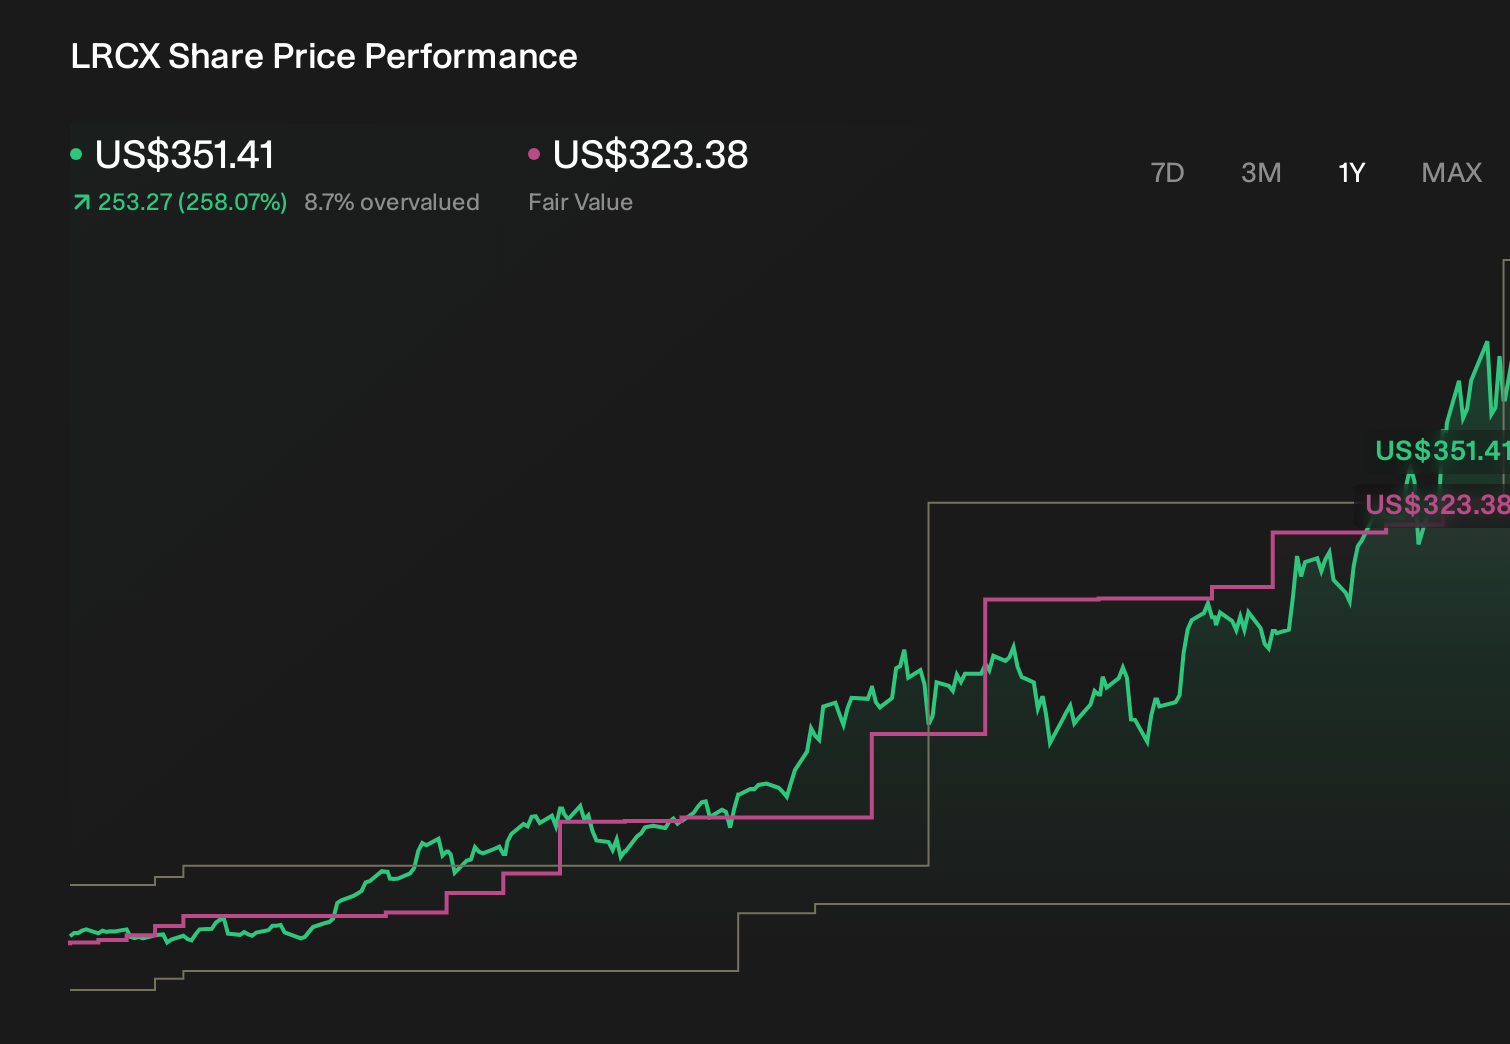Click the pink US$323.38 chart tooltip label
Screen dimensions: 1510x1044
[1437, 504]
